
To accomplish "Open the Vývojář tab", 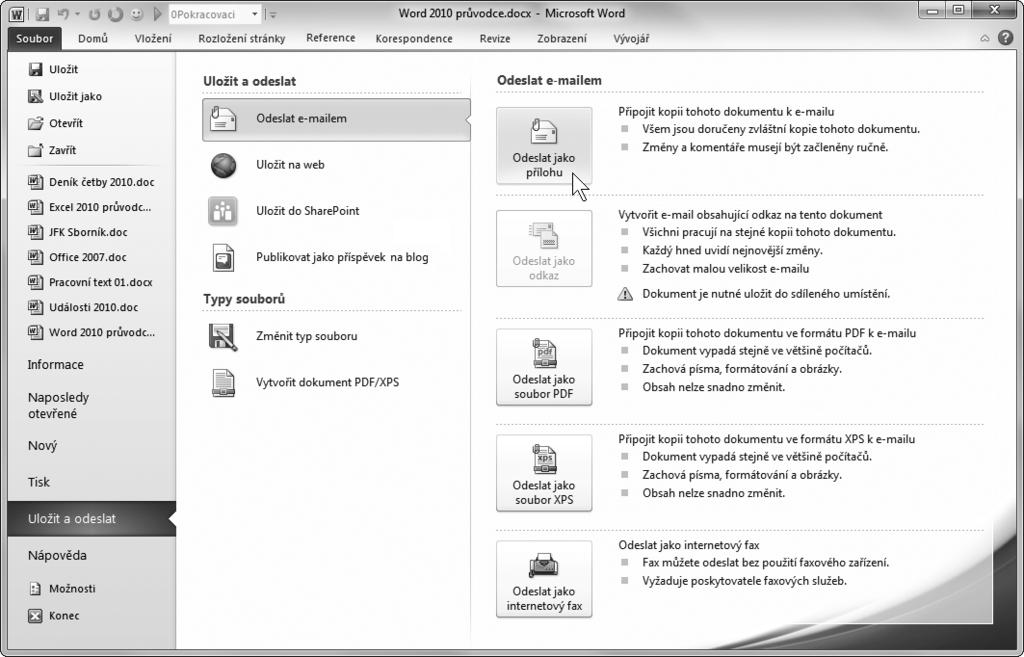I will pos(631,39).
